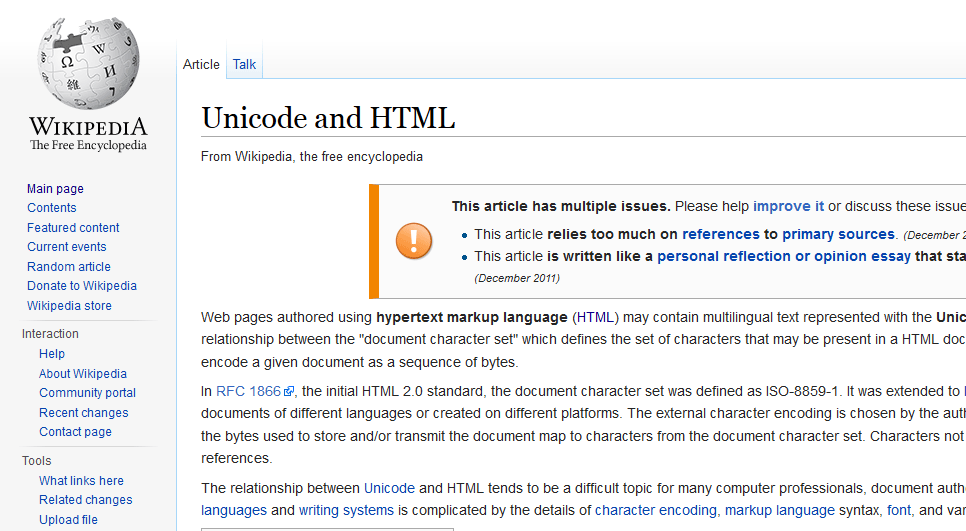View Recent changes
966x531 pixels.
tap(84, 412)
